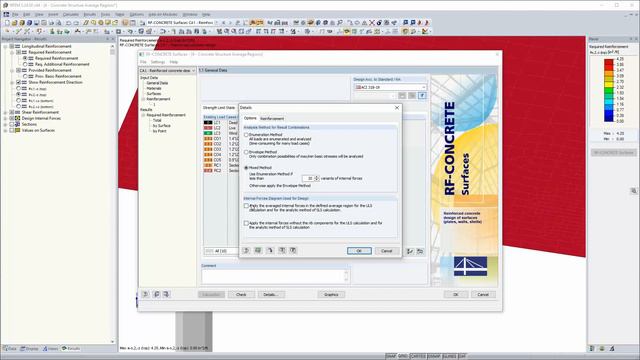Click fourth icon in Details dialog bottom row
Viewport: 640px width, 360px height.
(x=282, y=251)
